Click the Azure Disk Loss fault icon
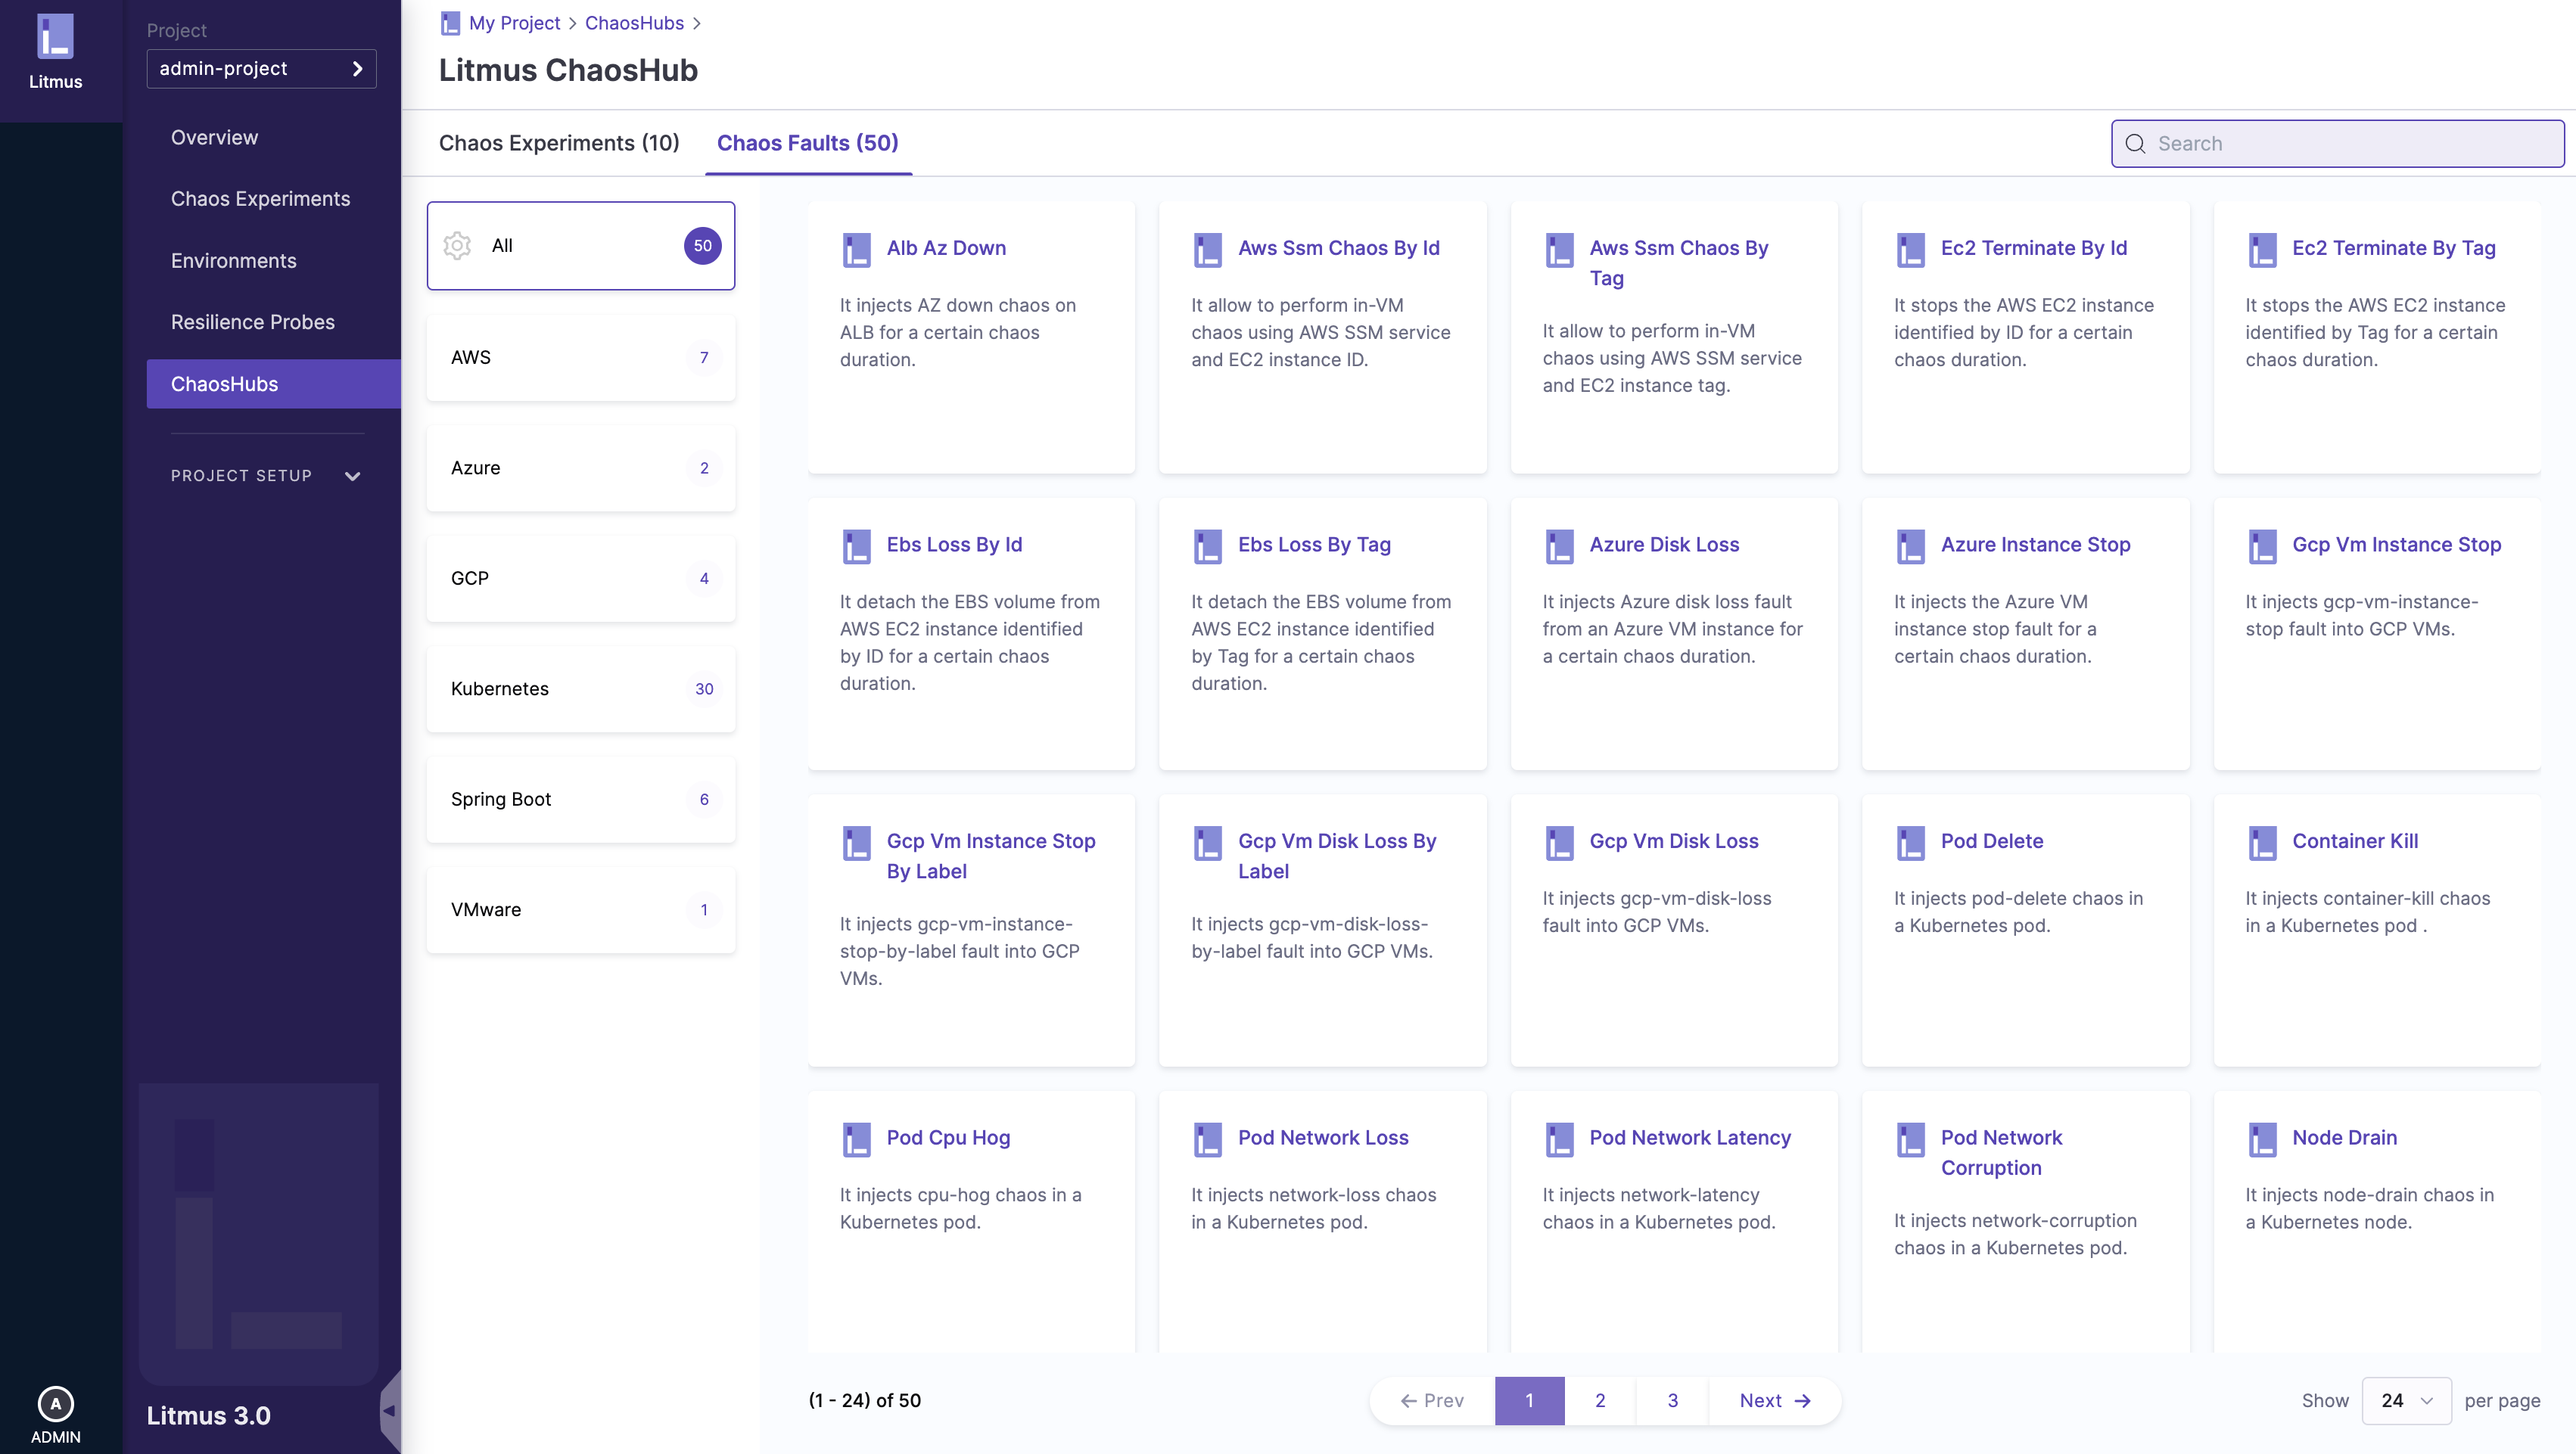The height and width of the screenshot is (1454, 2576). 1559,547
